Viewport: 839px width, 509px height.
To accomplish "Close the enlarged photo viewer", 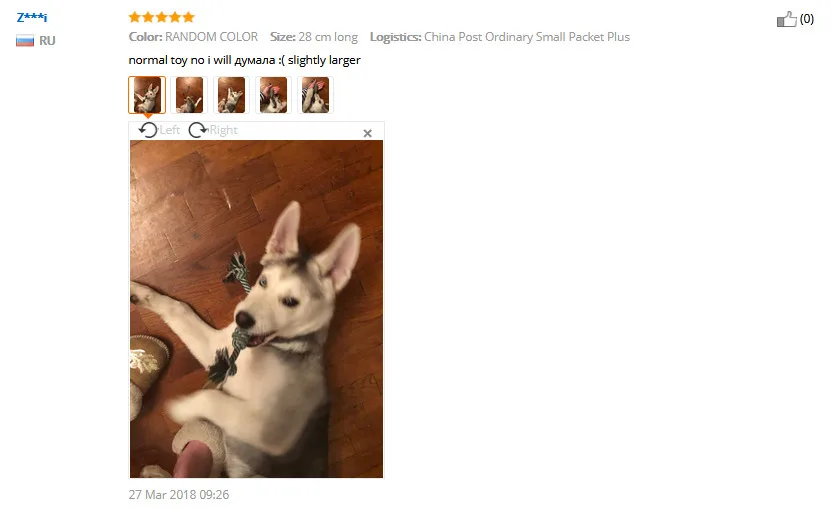I will point(368,133).
